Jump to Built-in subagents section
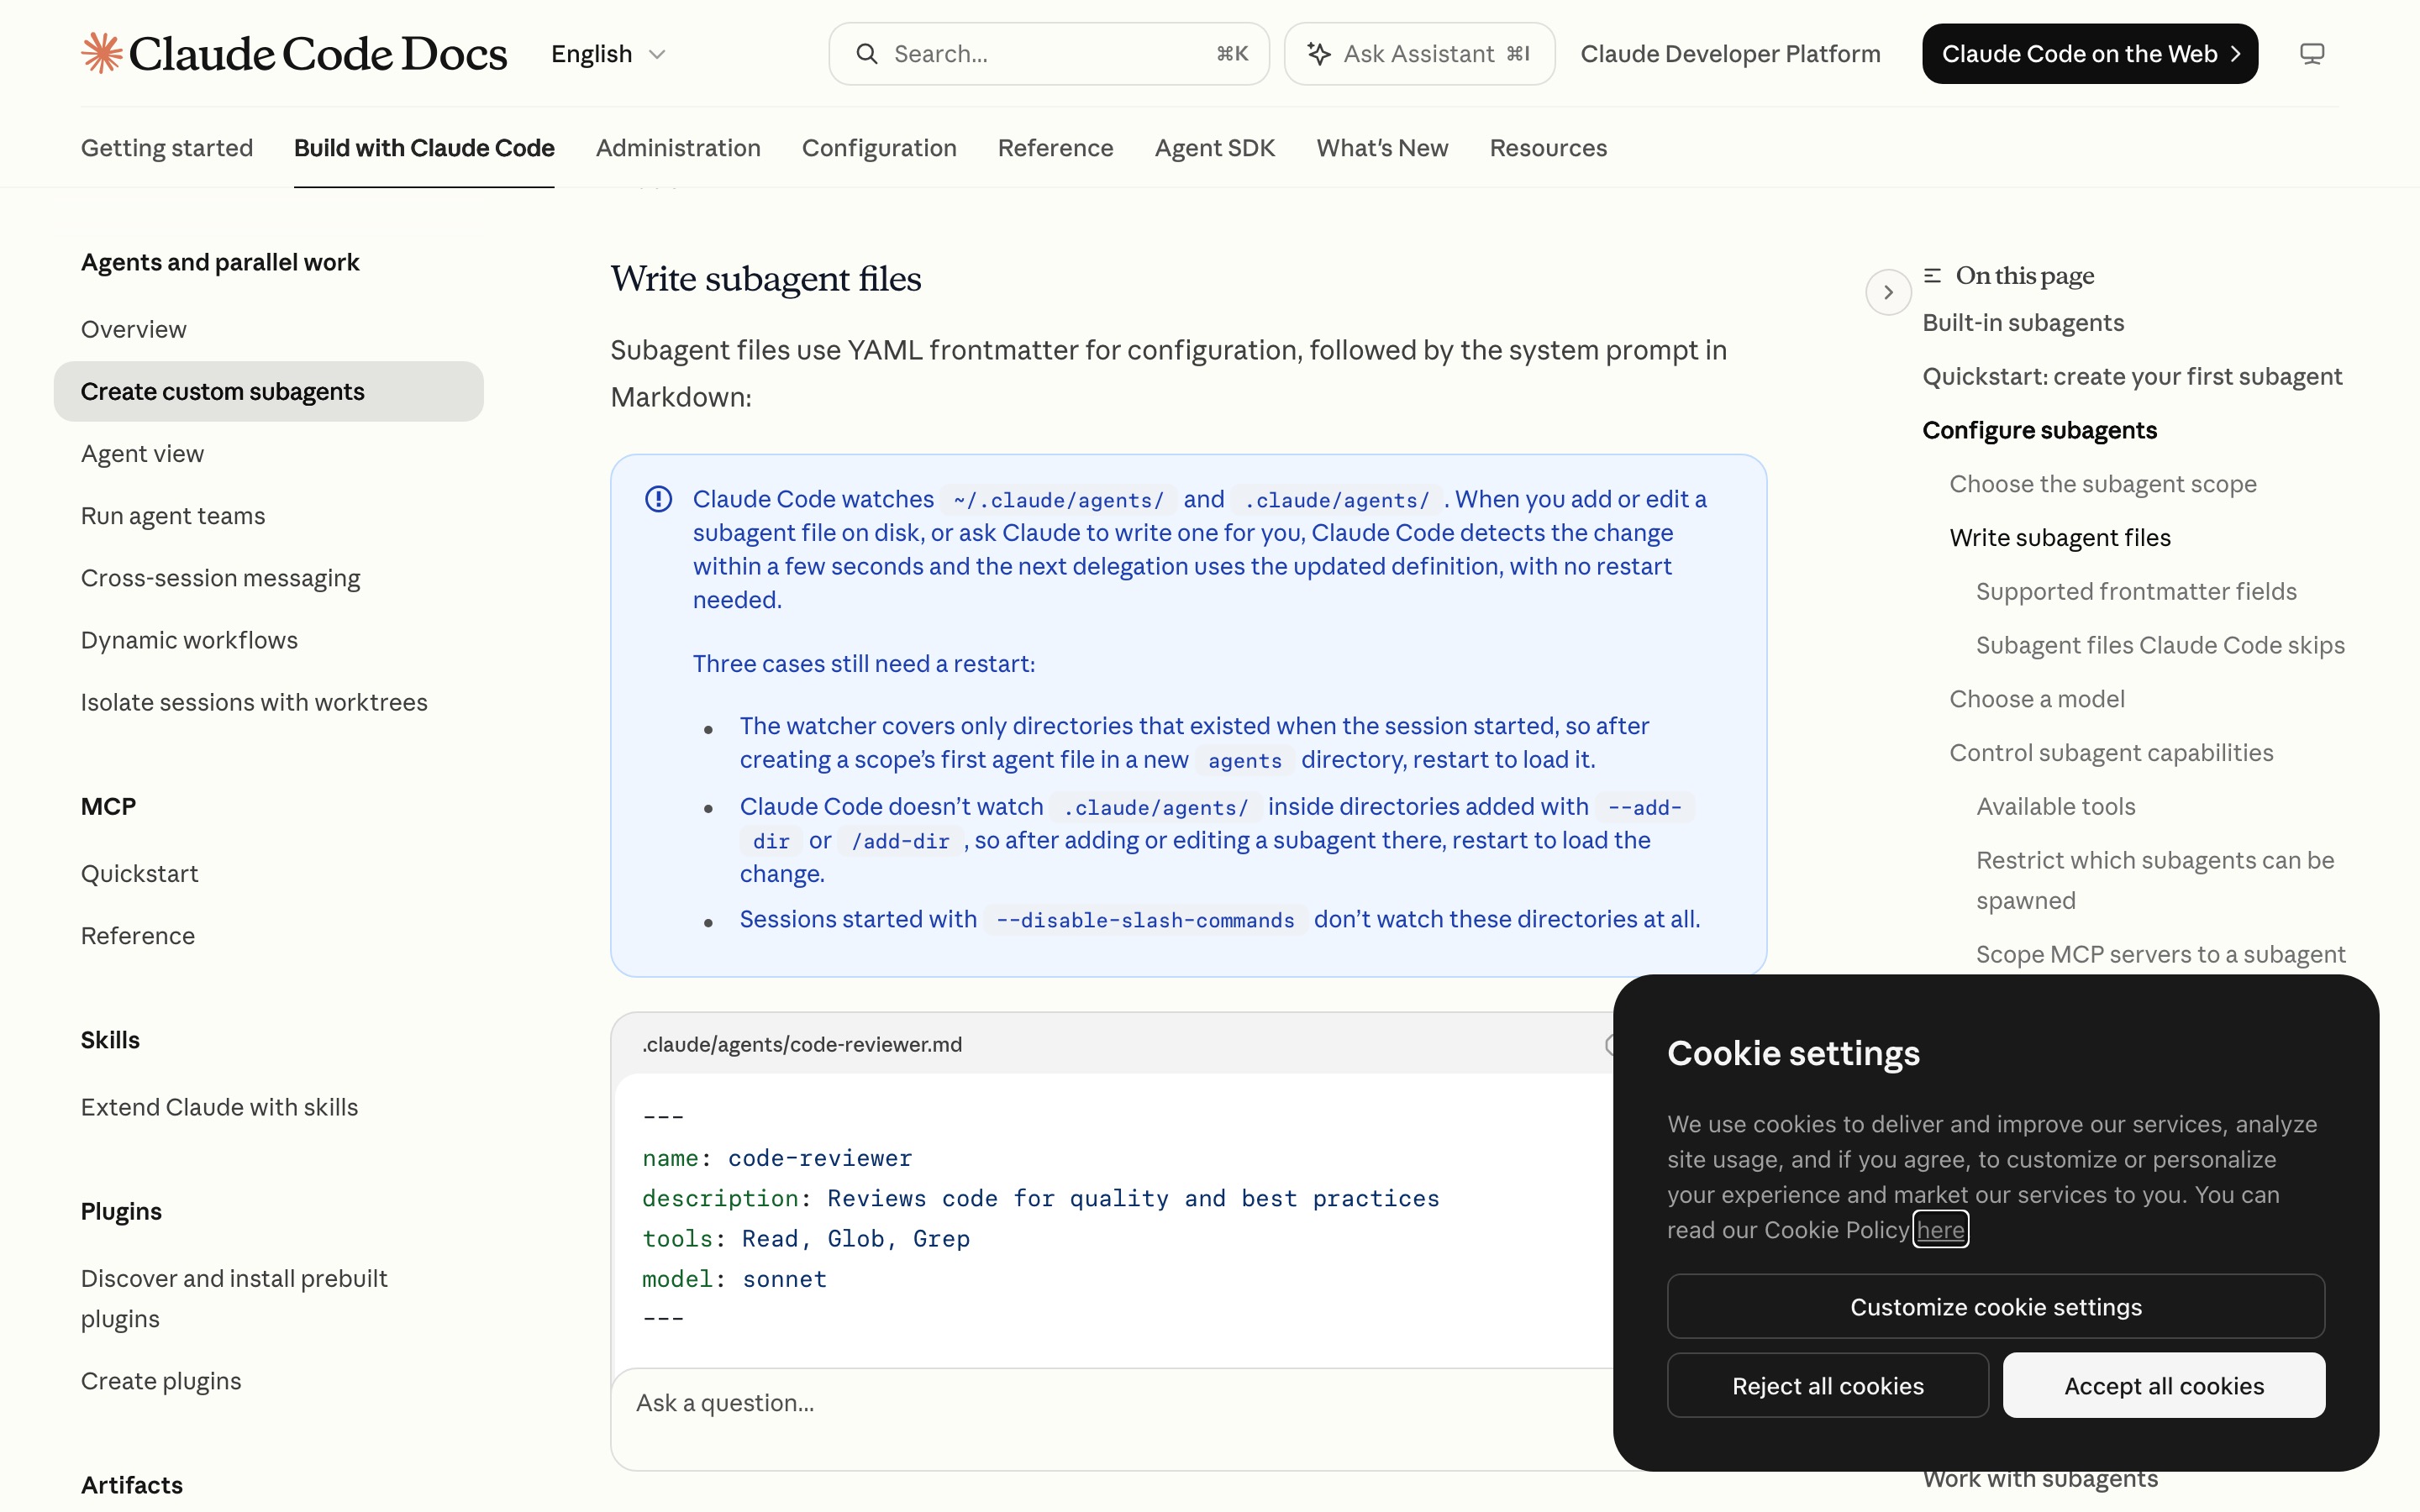 coord(2023,322)
